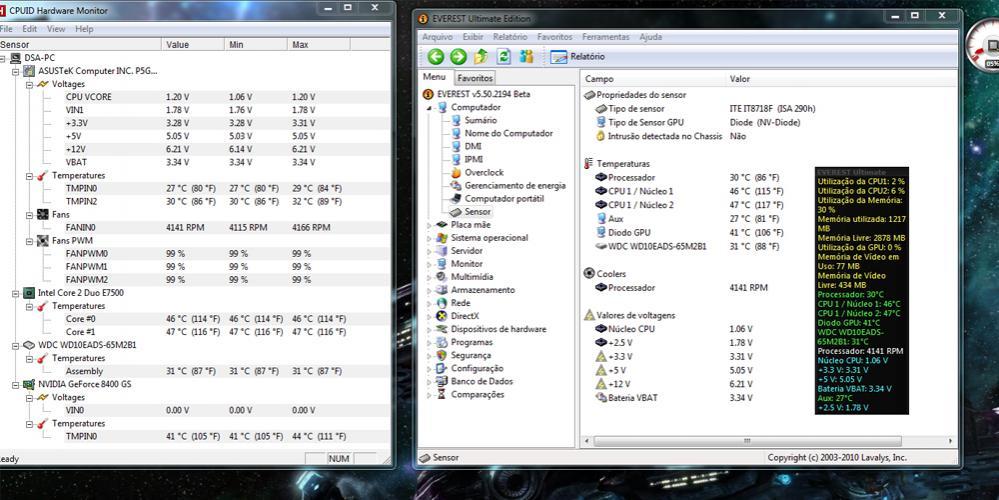This screenshot has width=999, height=500.
Task: Click the Banco de Dados icon
Action: (441, 382)
